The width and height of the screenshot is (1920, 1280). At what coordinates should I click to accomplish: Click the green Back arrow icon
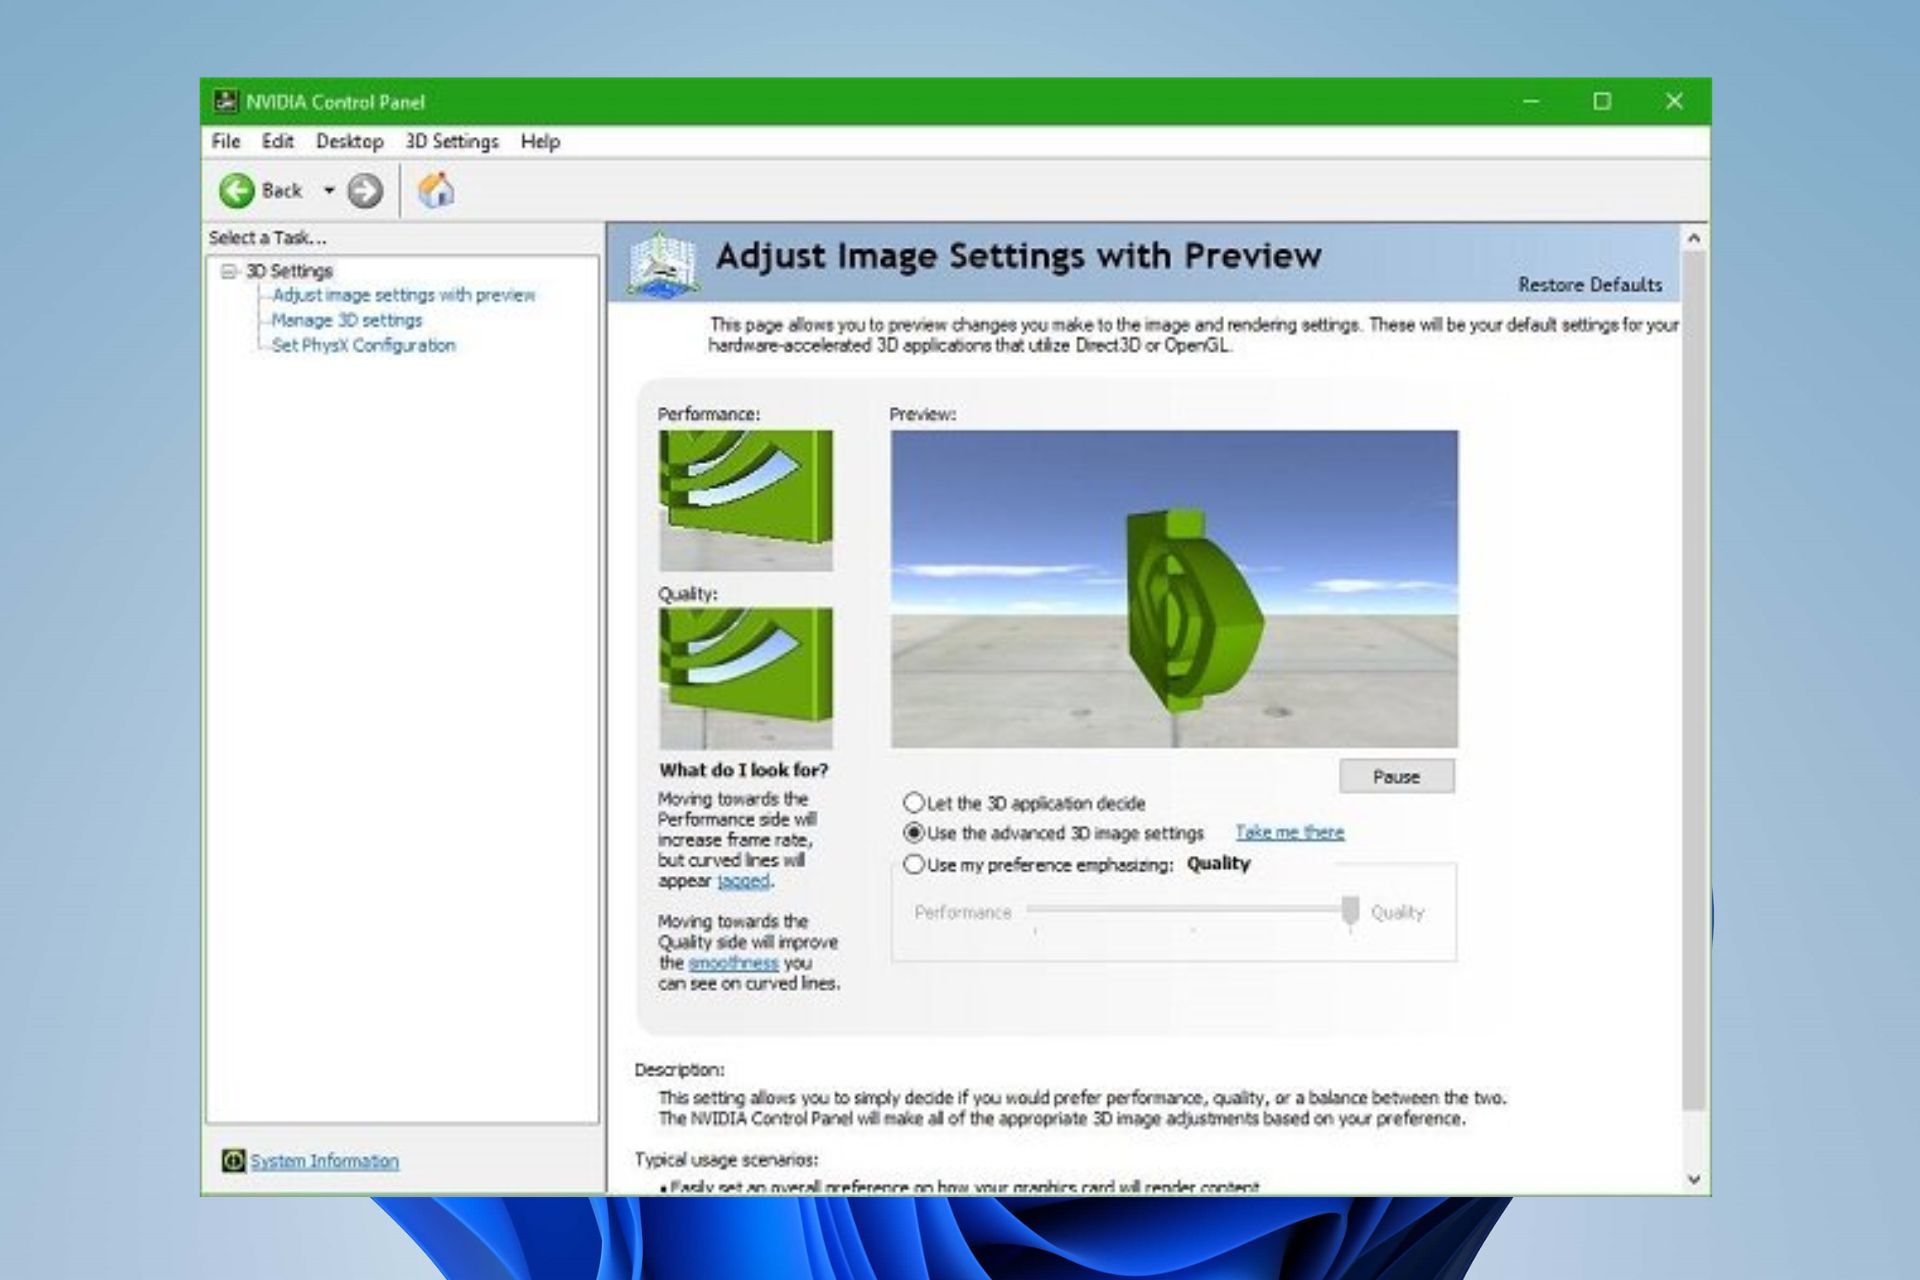click(x=237, y=190)
